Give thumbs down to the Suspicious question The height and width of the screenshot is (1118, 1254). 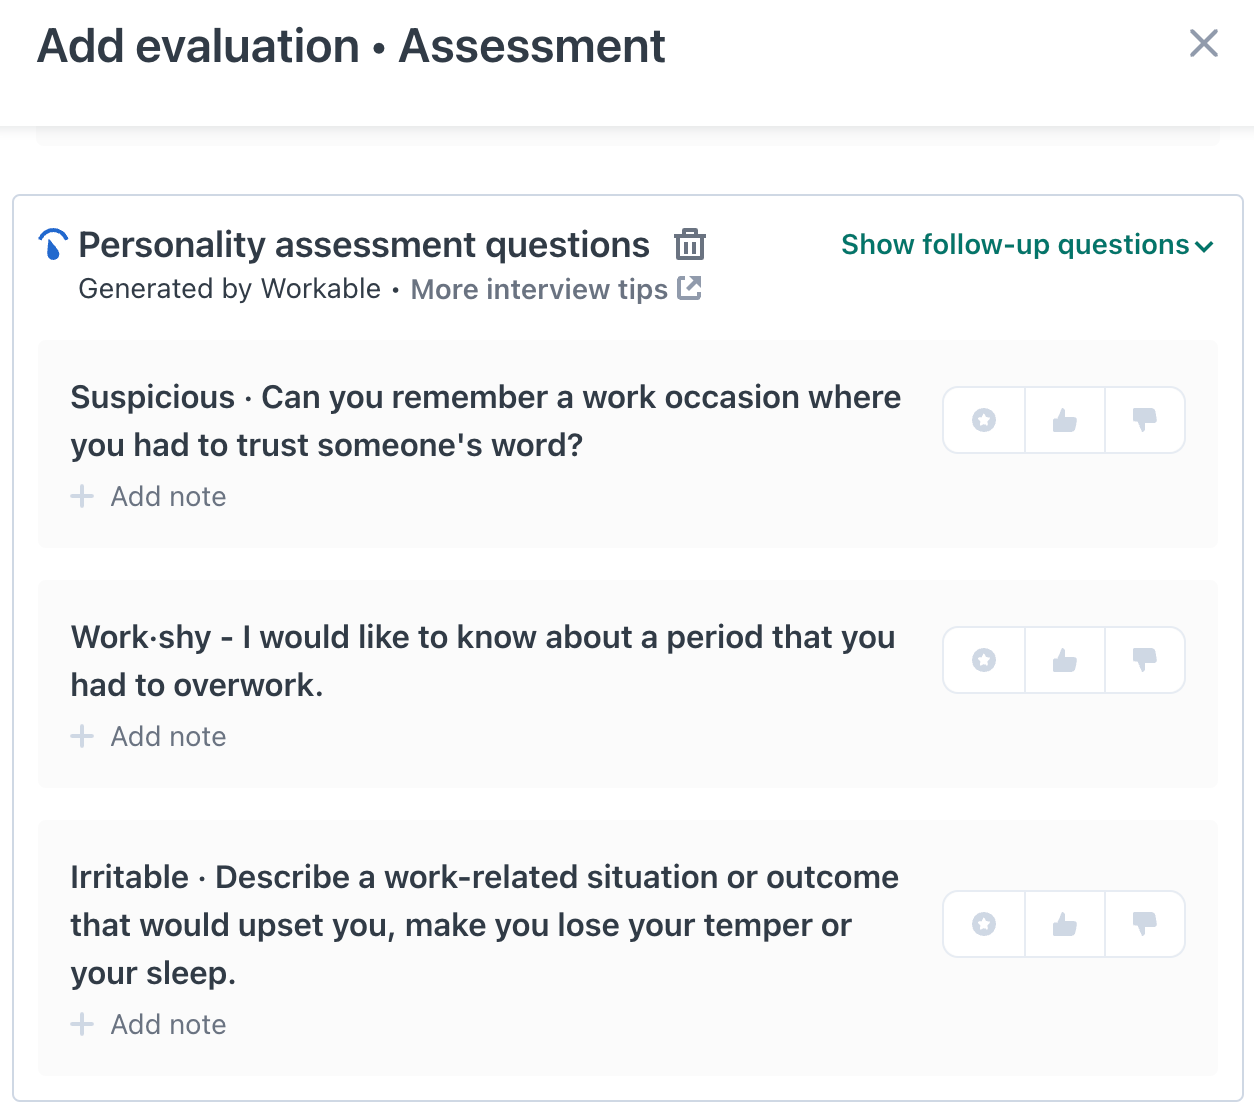(x=1145, y=420)
